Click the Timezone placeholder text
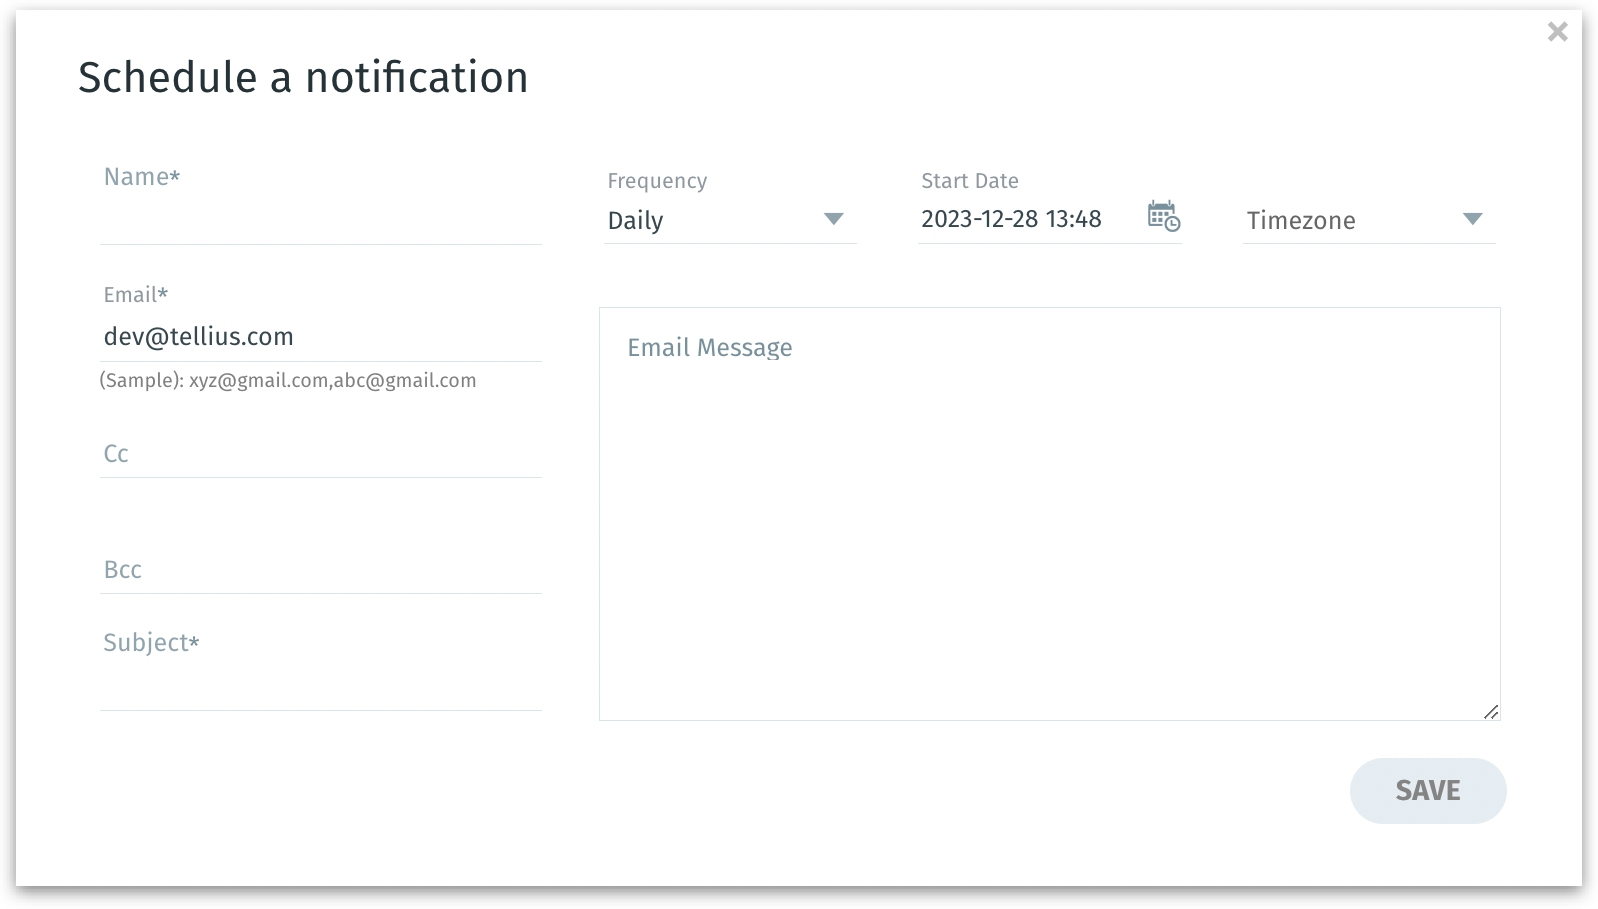The height and width of the screenshot is (909, 1598). [x=1301, y=221]
